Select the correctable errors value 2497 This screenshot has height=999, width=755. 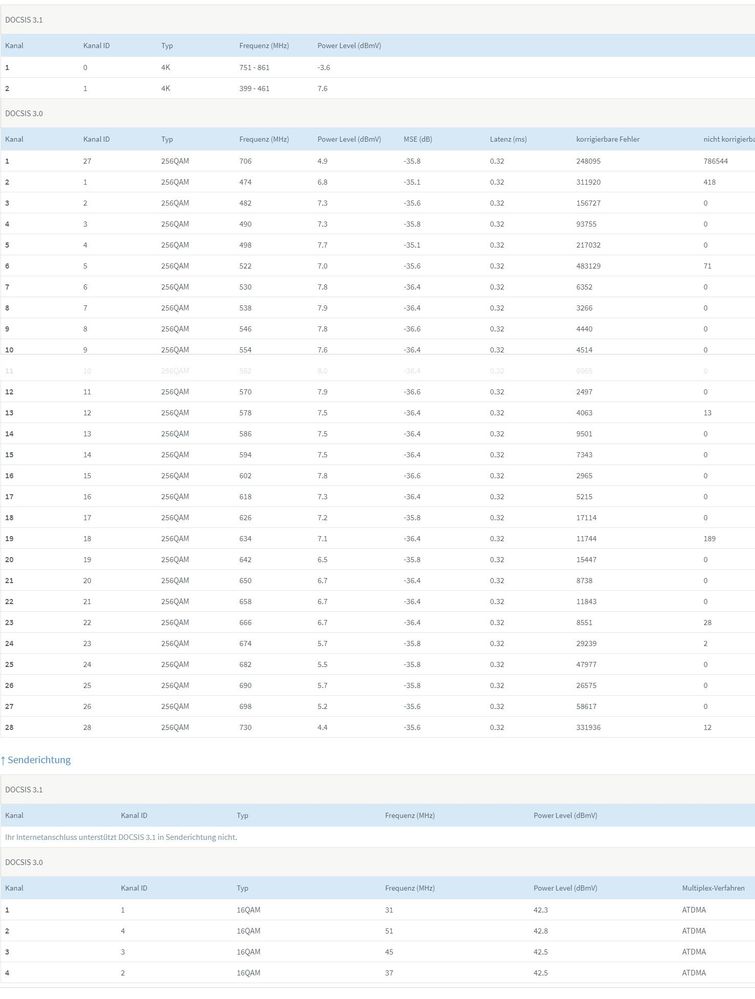(x=584, y=392)
